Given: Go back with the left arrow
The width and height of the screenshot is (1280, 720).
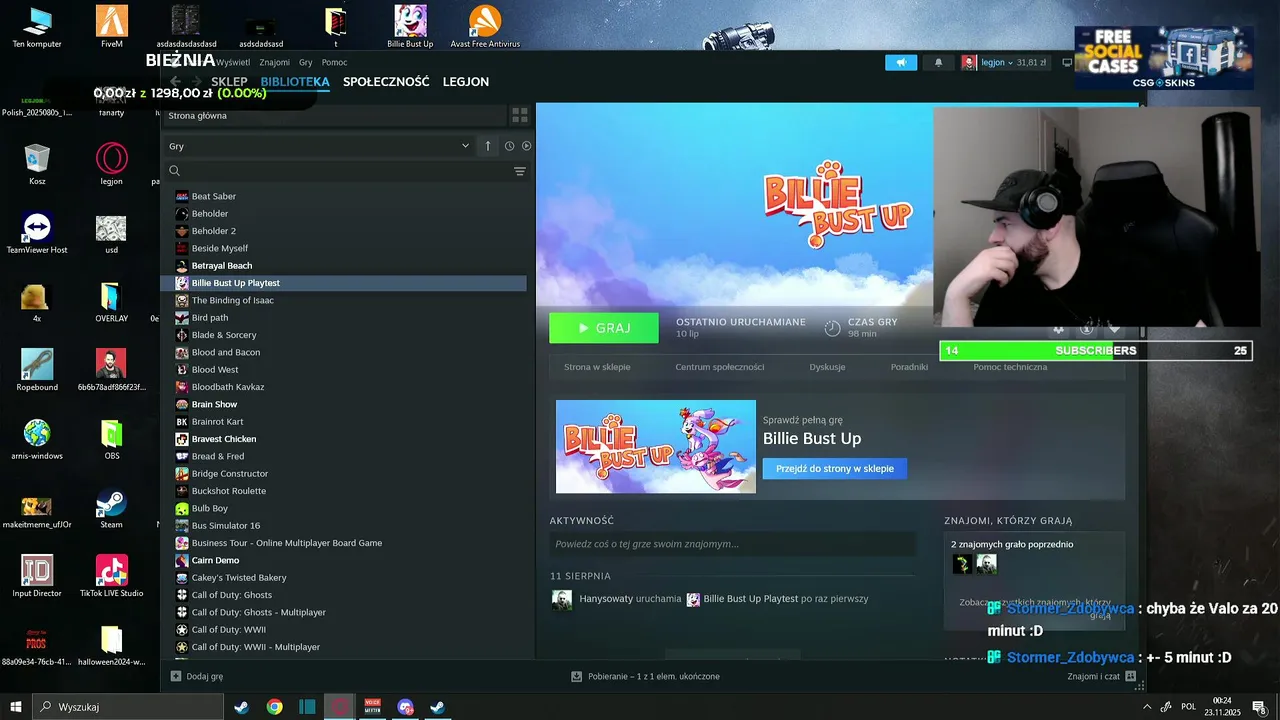Looking at the screenshot, I should (175, 82).
